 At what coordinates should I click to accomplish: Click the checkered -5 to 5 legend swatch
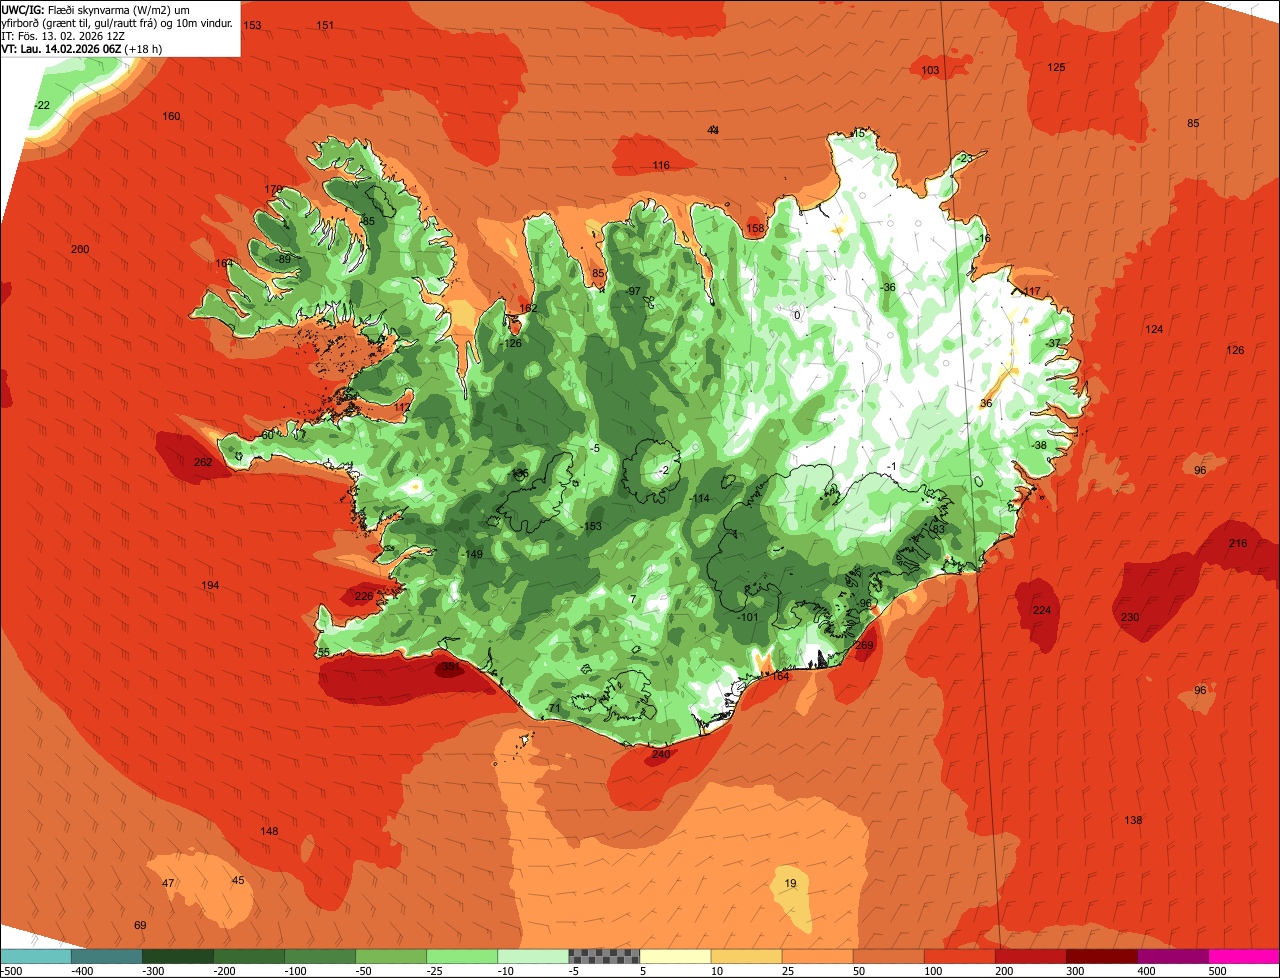(604, 956)
